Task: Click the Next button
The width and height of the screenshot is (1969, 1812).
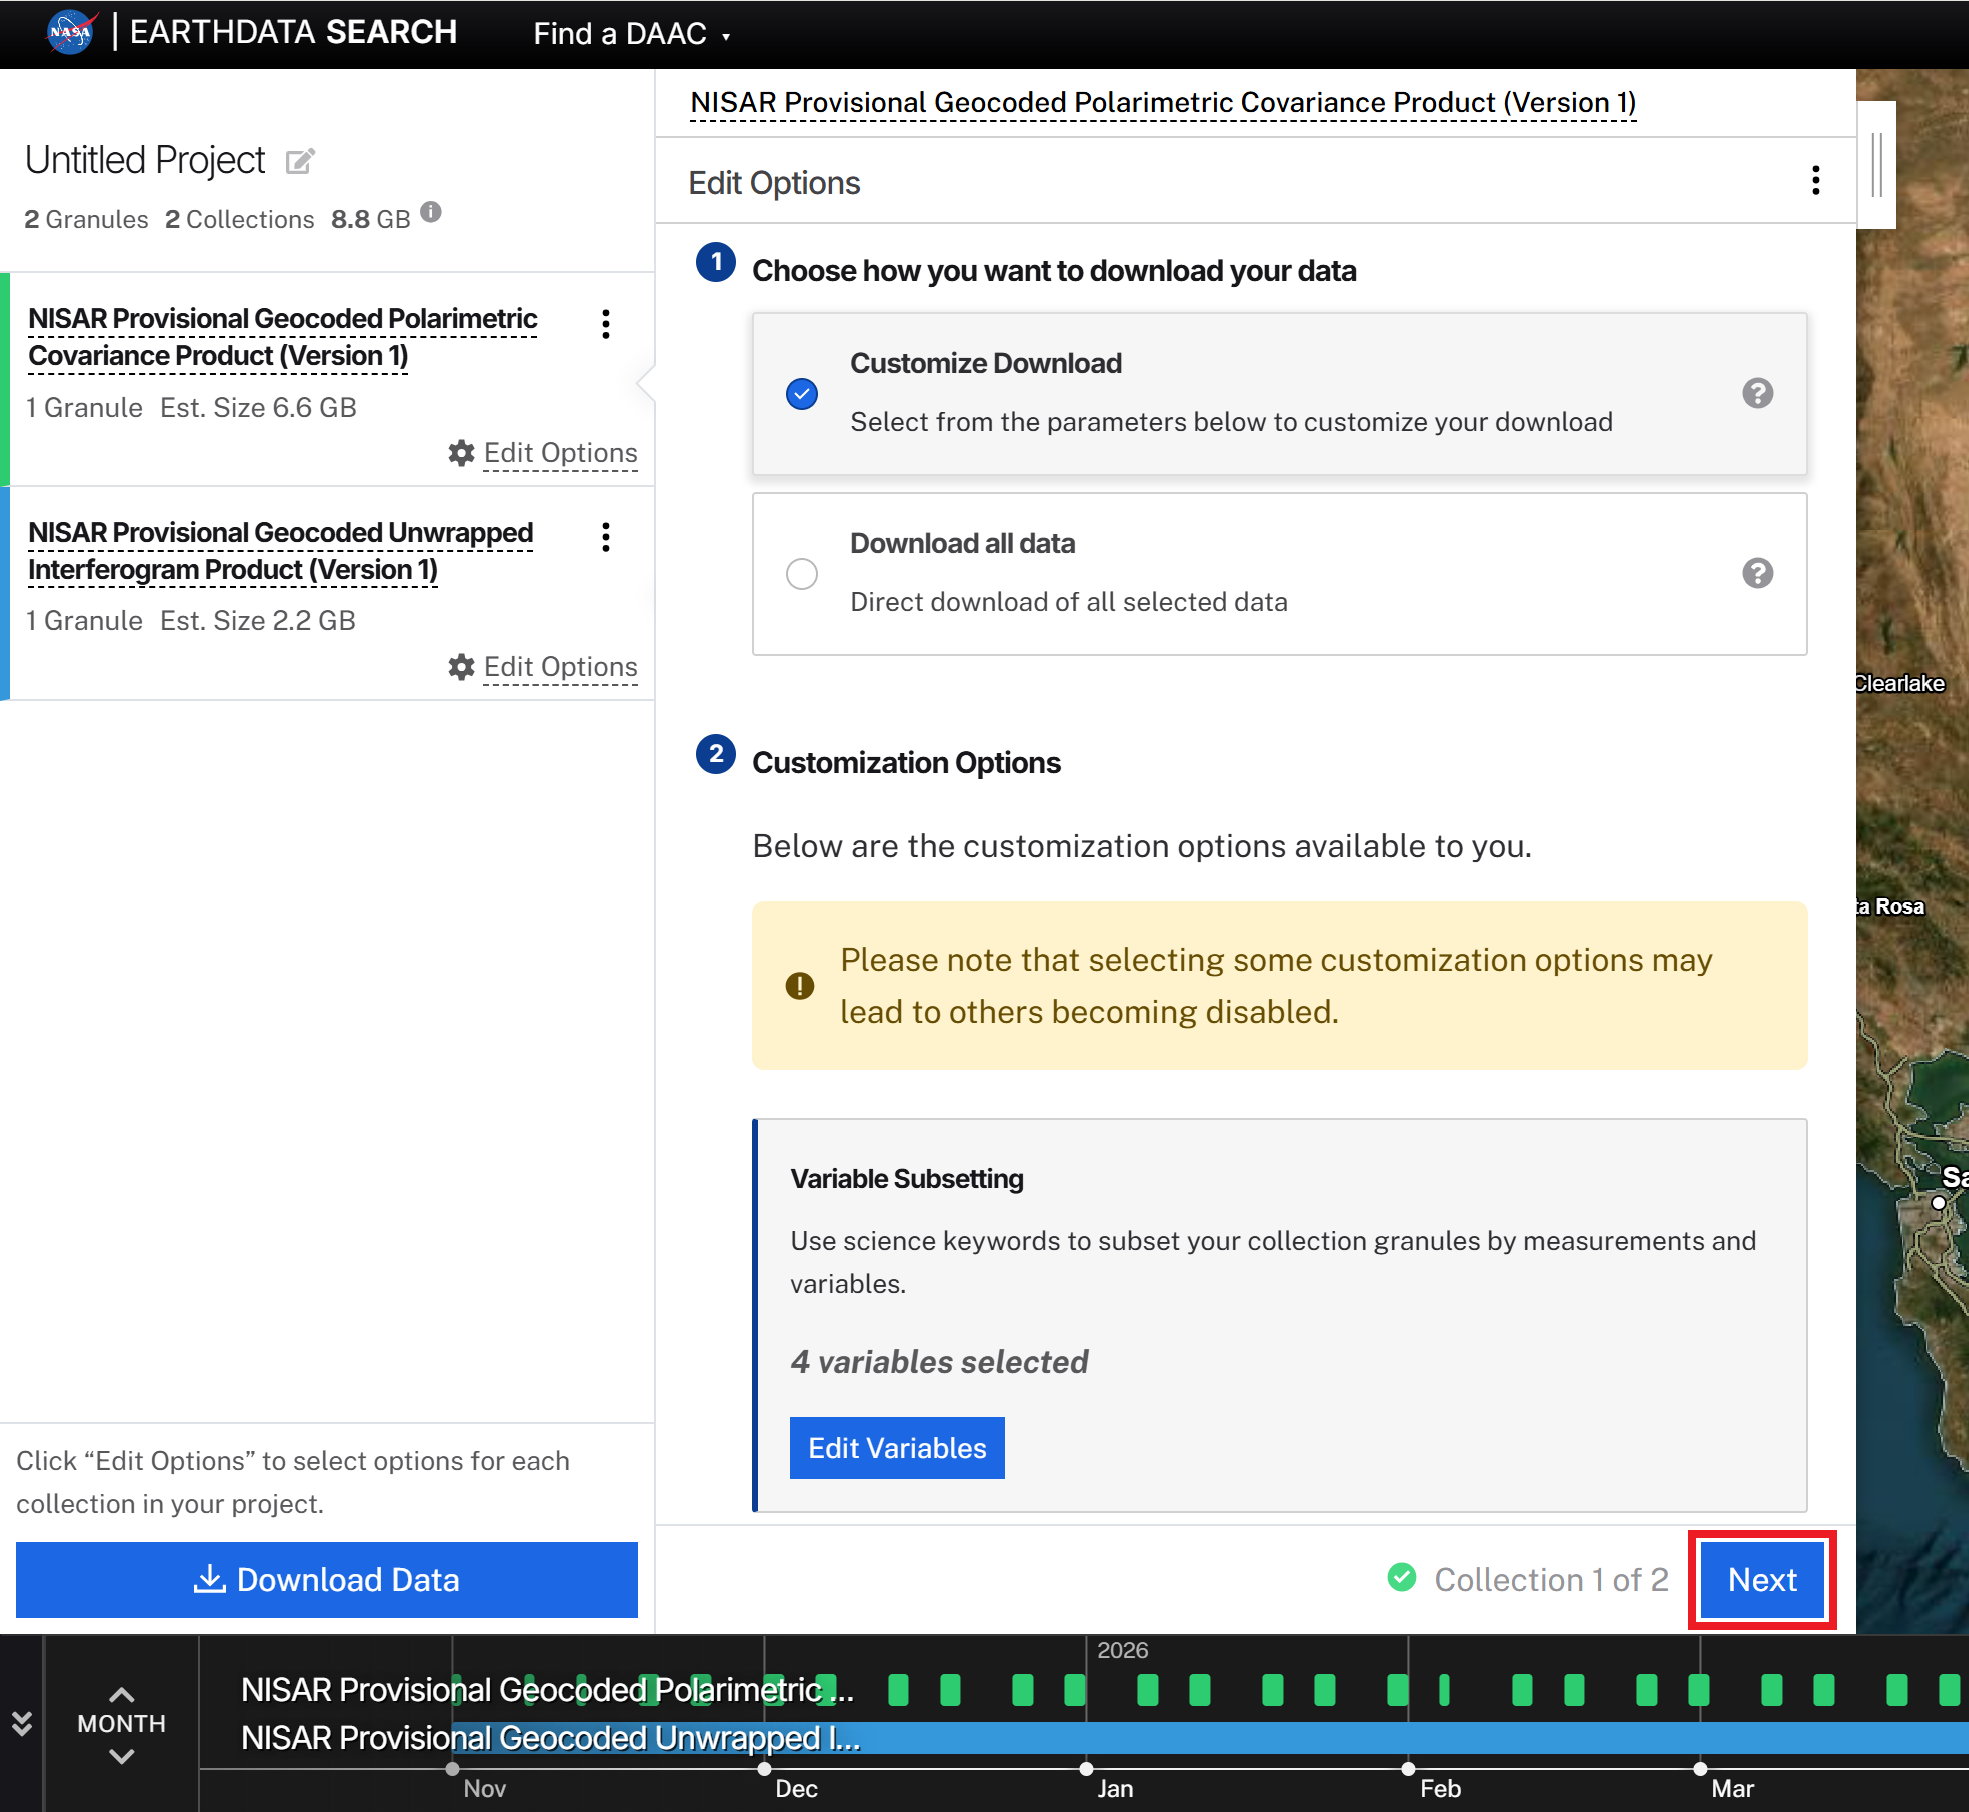Action: 1762,1580
